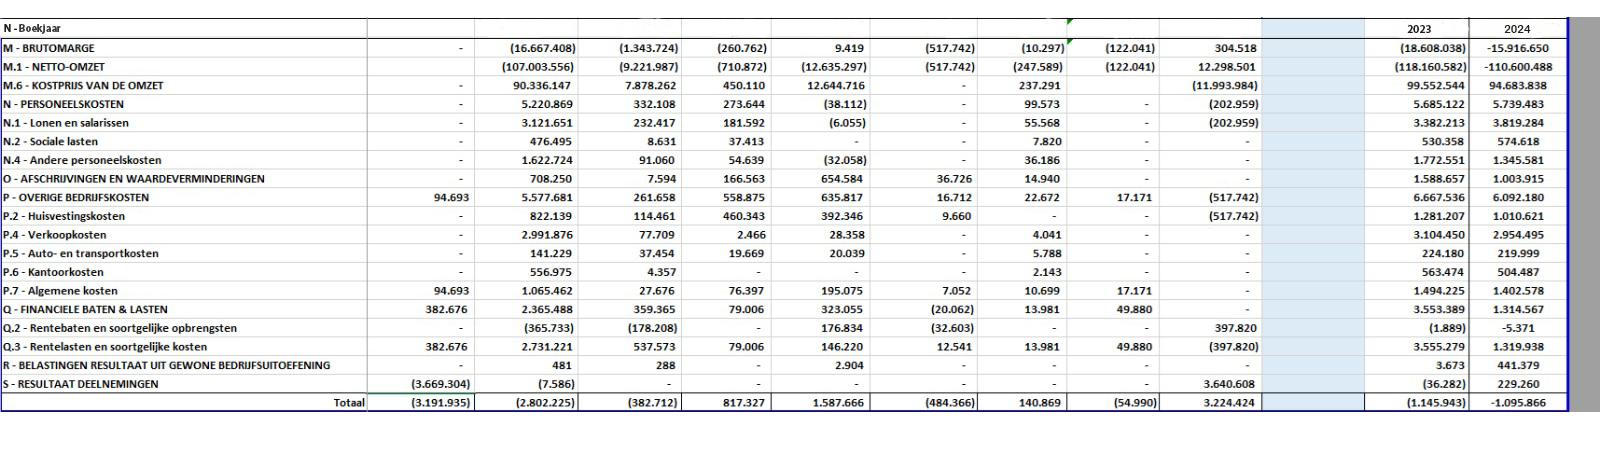Click the light-blue shaded cell in Totaal row
The image size is (1600, 450).
(x=1312, y=403)
